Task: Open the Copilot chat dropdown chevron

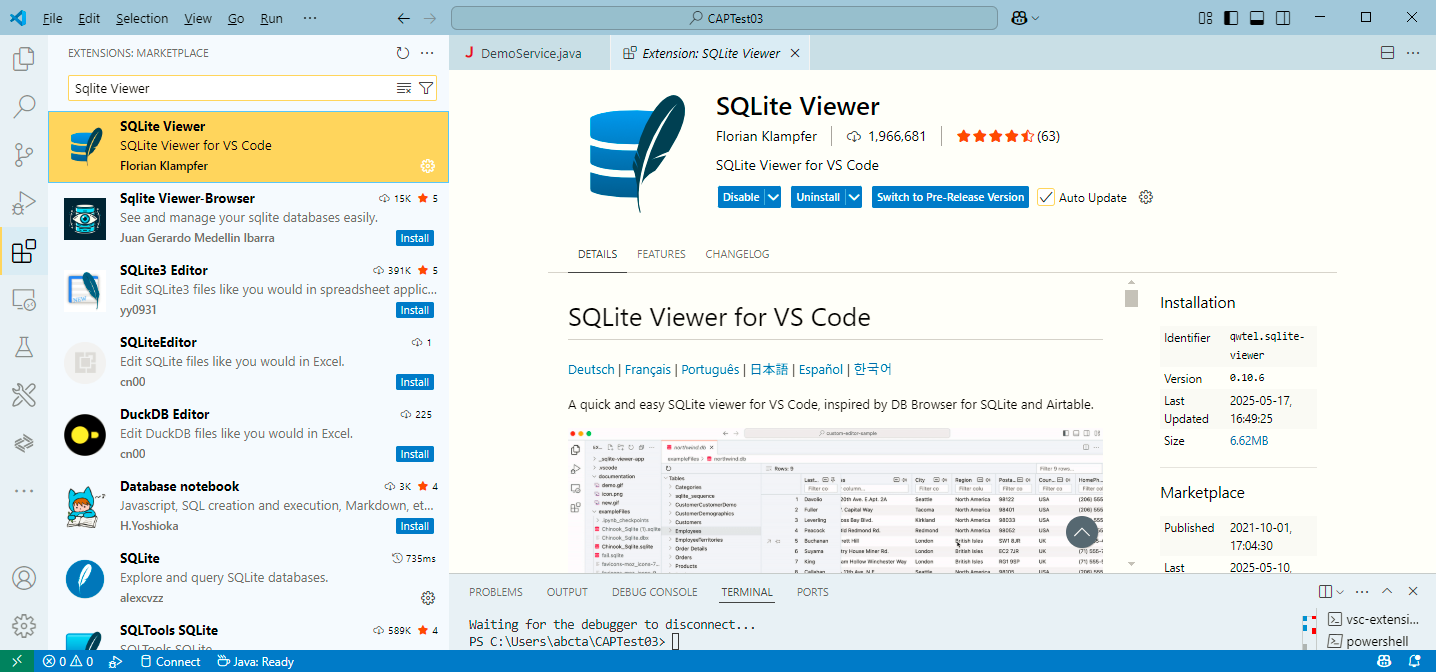Action: coord(1035,18)
